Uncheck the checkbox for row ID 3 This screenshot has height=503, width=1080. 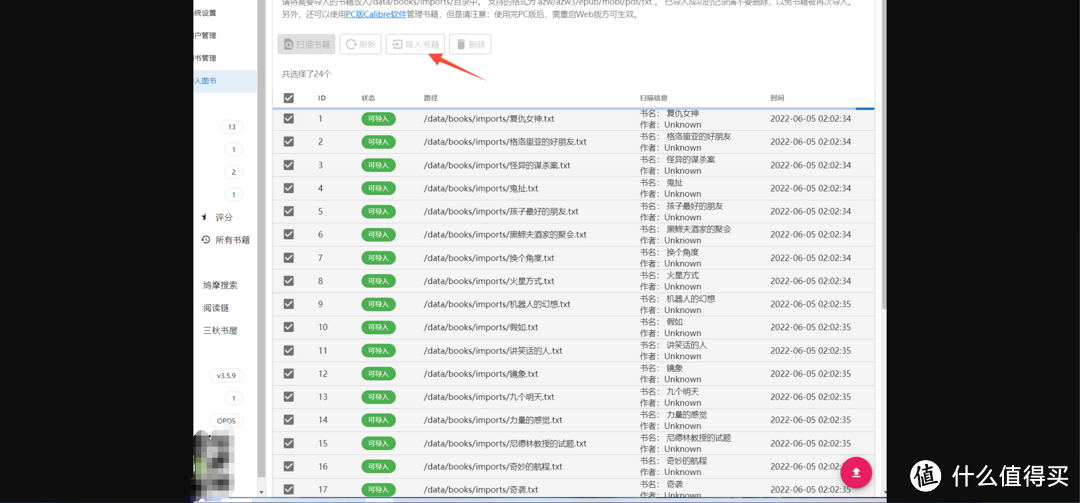click(x=289, y=165)
